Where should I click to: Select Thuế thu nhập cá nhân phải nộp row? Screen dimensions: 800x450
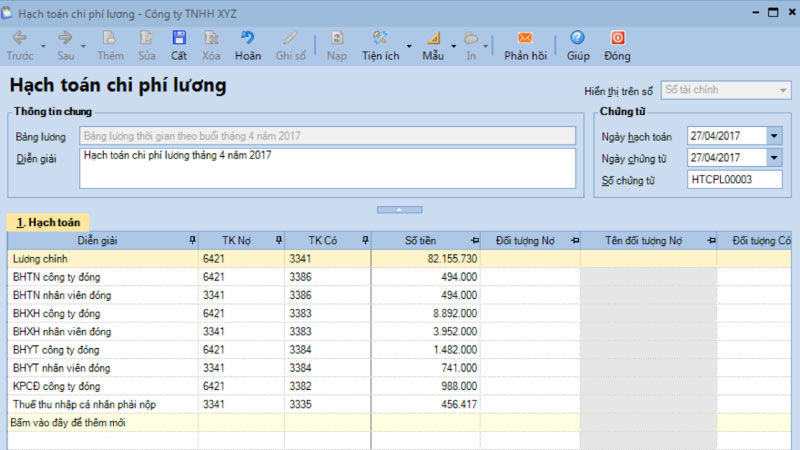coord(399,405)
